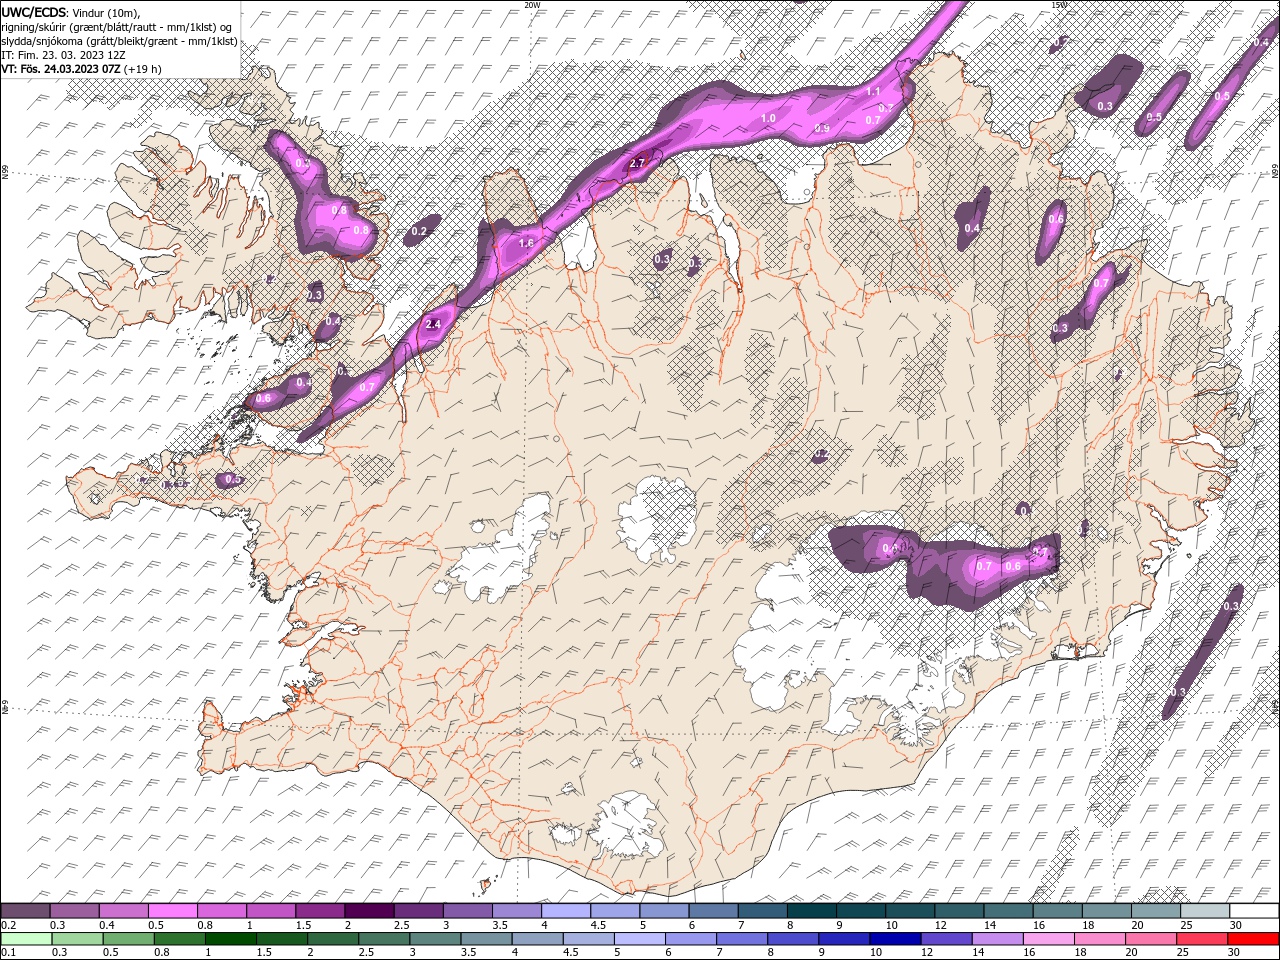Click the 15W longitude label
Image resolution: width=1280 pixels, height=960 pixels.
click(1059, 5)
